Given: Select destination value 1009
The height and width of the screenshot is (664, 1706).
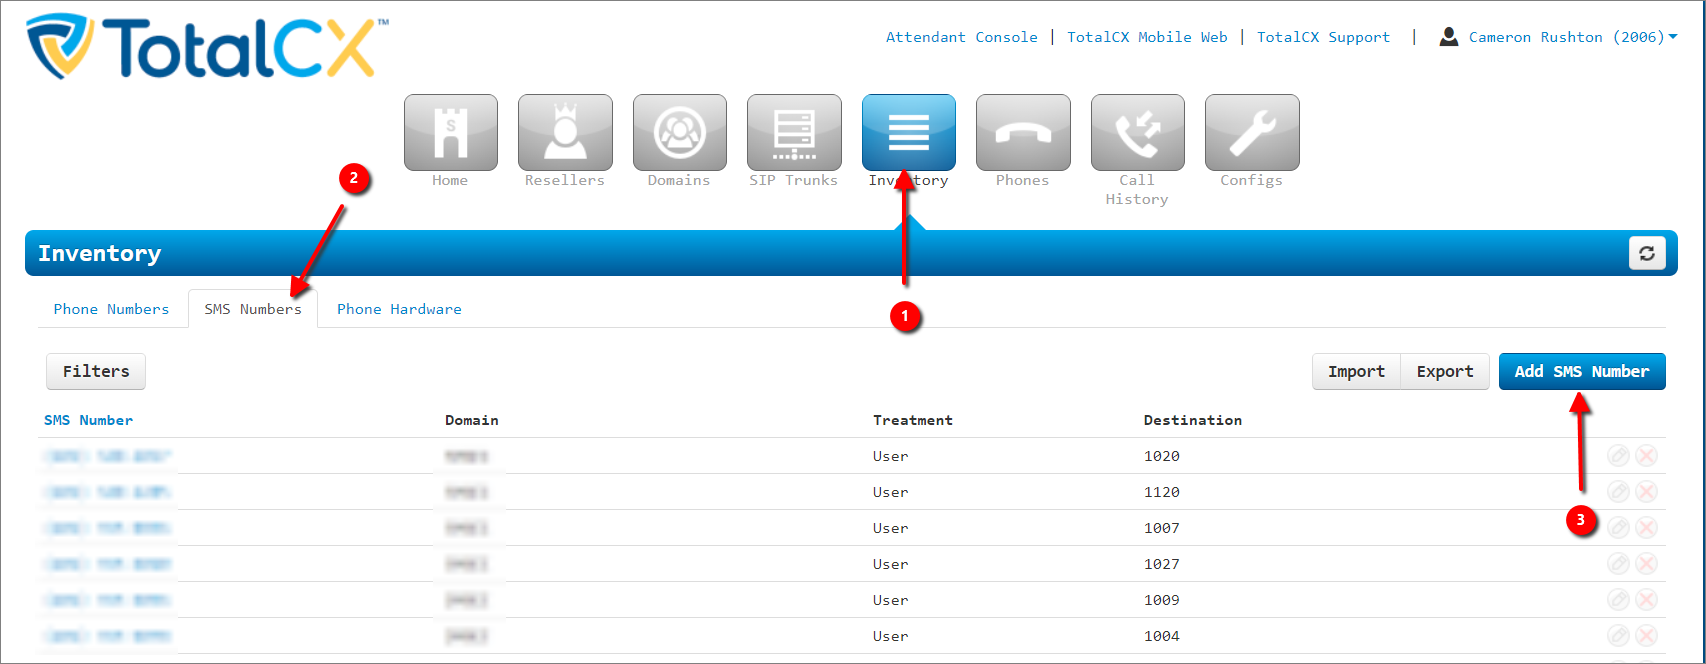Looking at the screenshot, I should (x=1162, y=600).
